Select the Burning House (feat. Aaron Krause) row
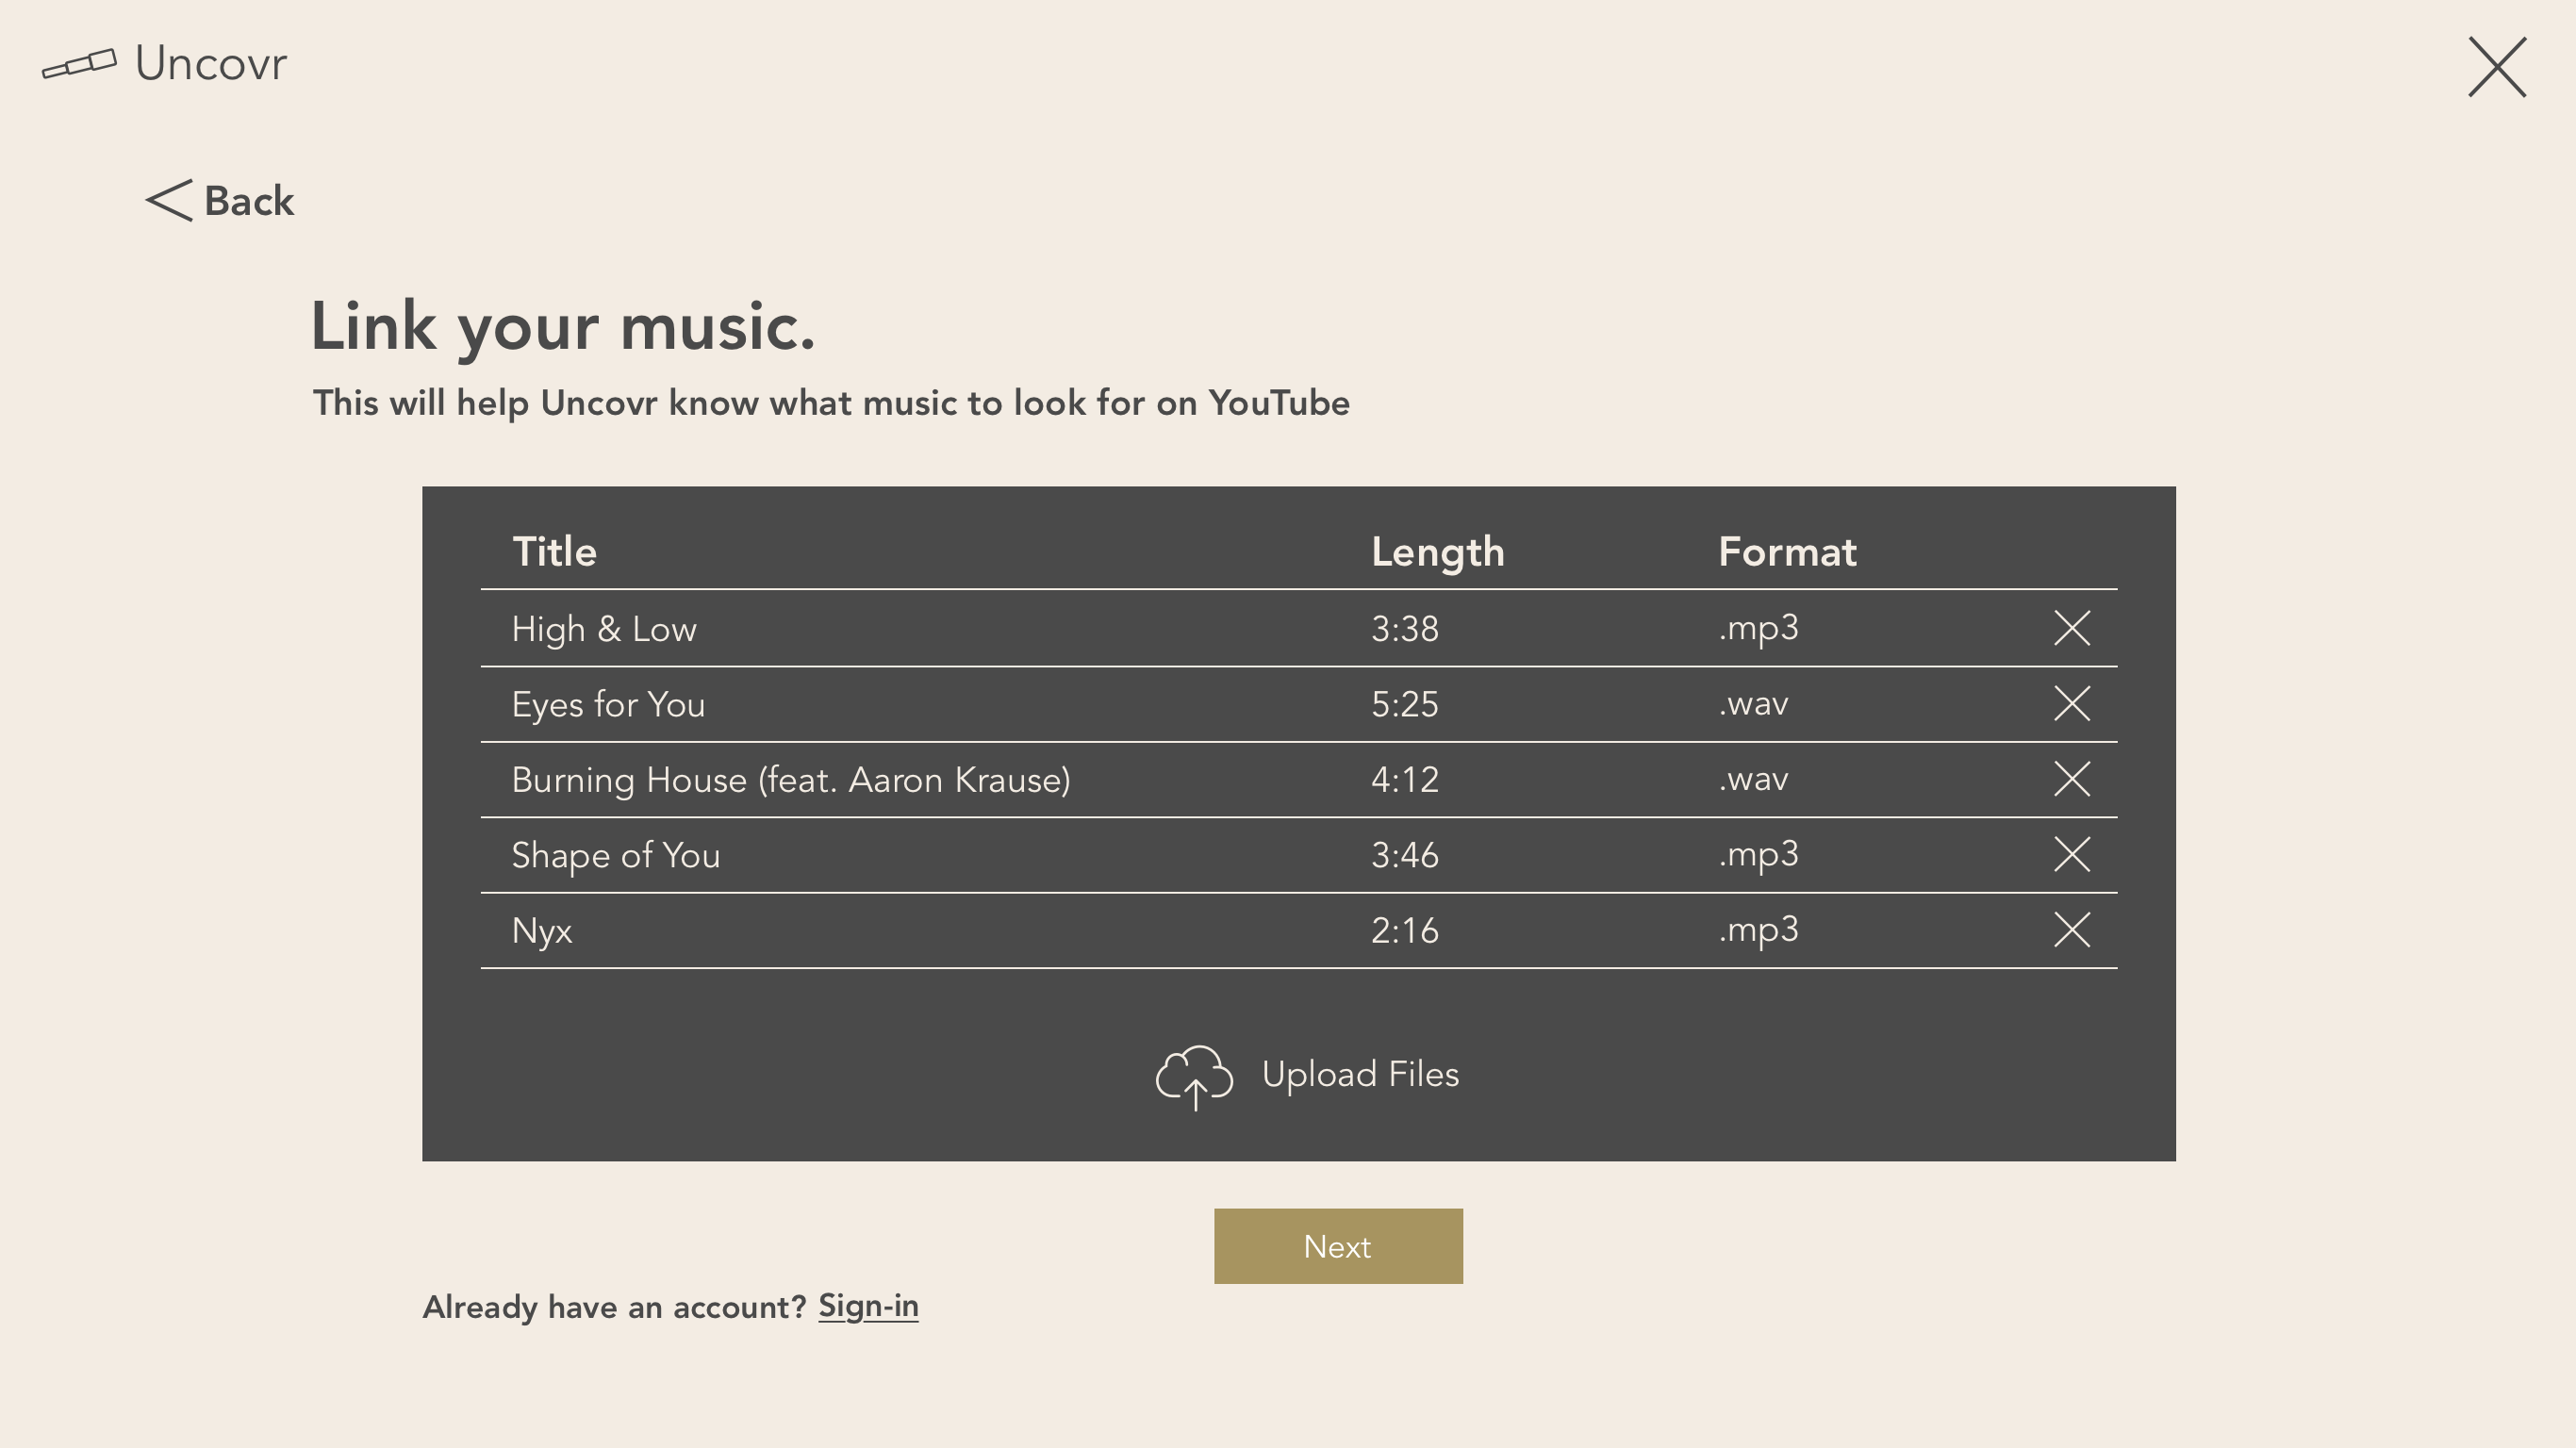 pyautogui.click(x=1299, y=780)
